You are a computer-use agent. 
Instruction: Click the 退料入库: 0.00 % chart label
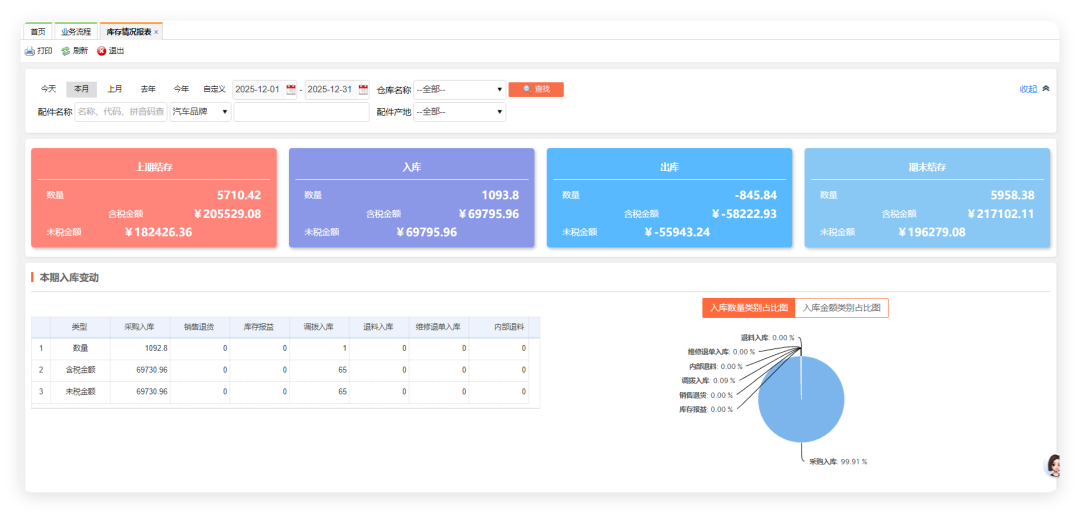coord(767,338)
